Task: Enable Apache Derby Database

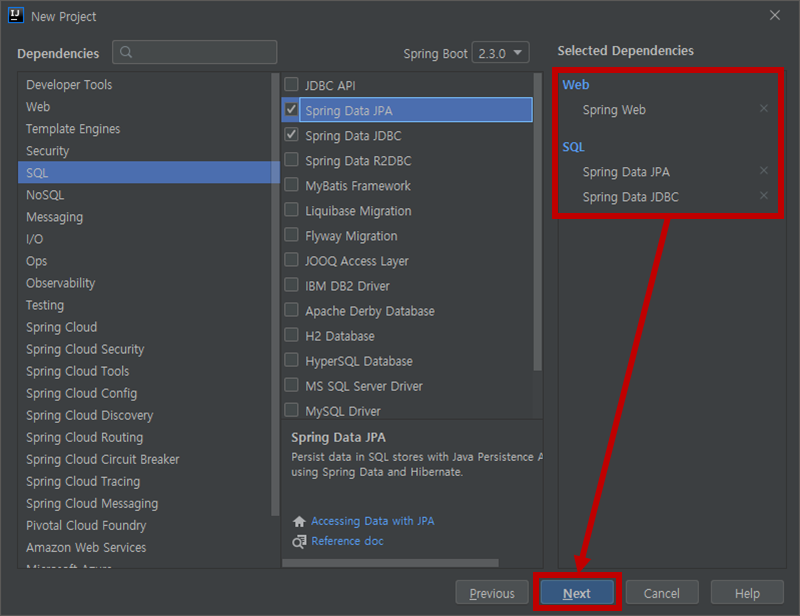Action: point(291,309)
